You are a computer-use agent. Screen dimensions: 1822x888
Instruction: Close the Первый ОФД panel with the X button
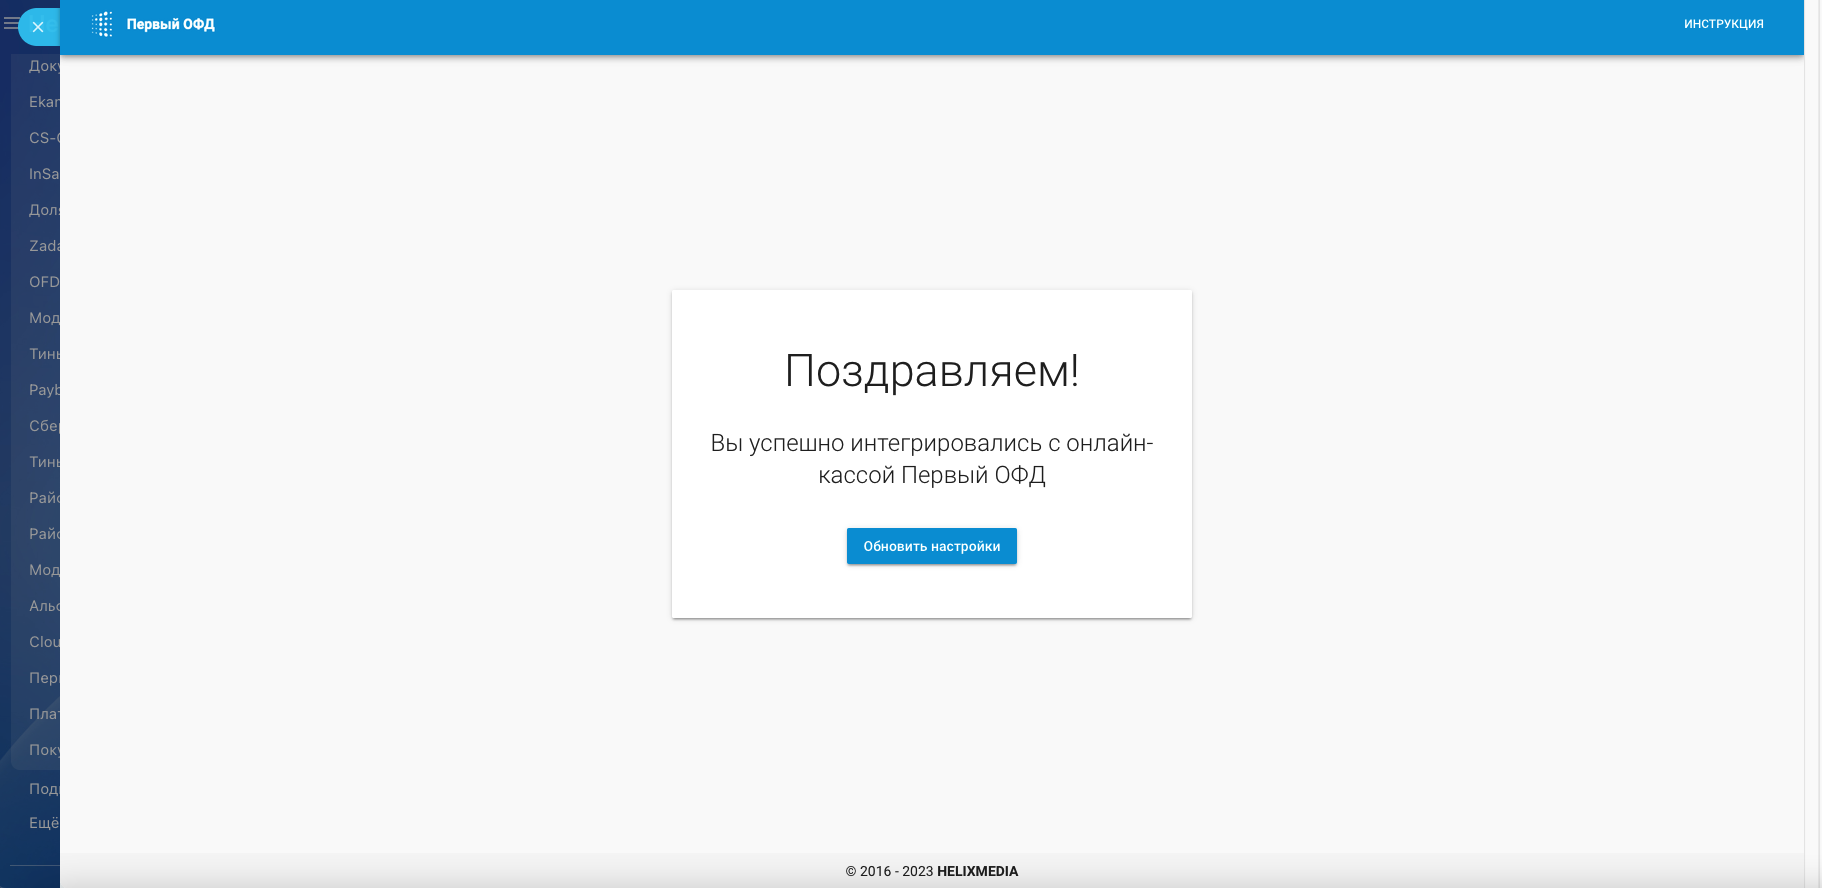click(x=38, y=27)
